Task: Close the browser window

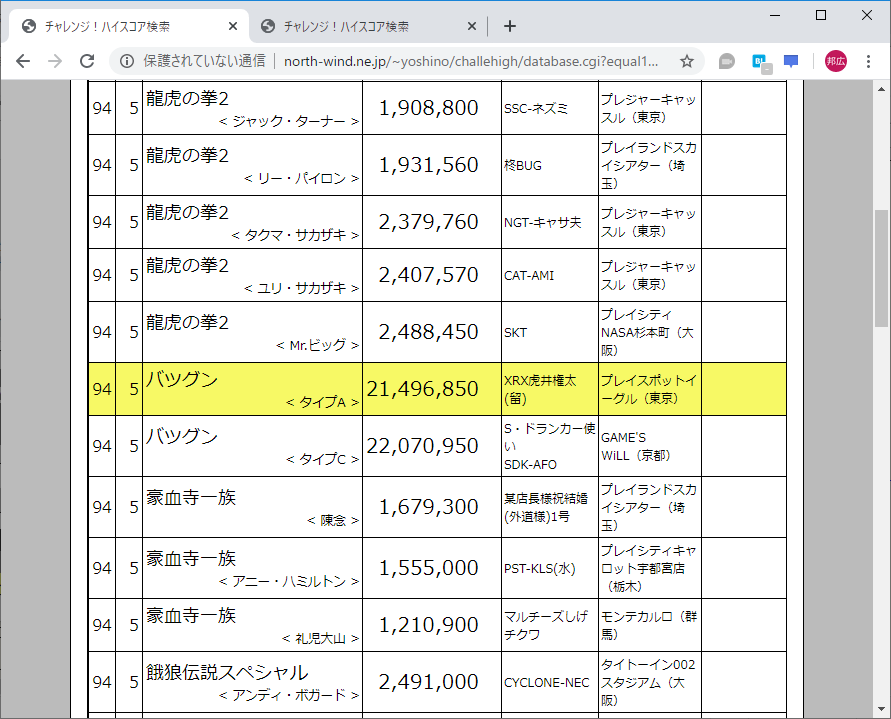Action: [867, 15]
